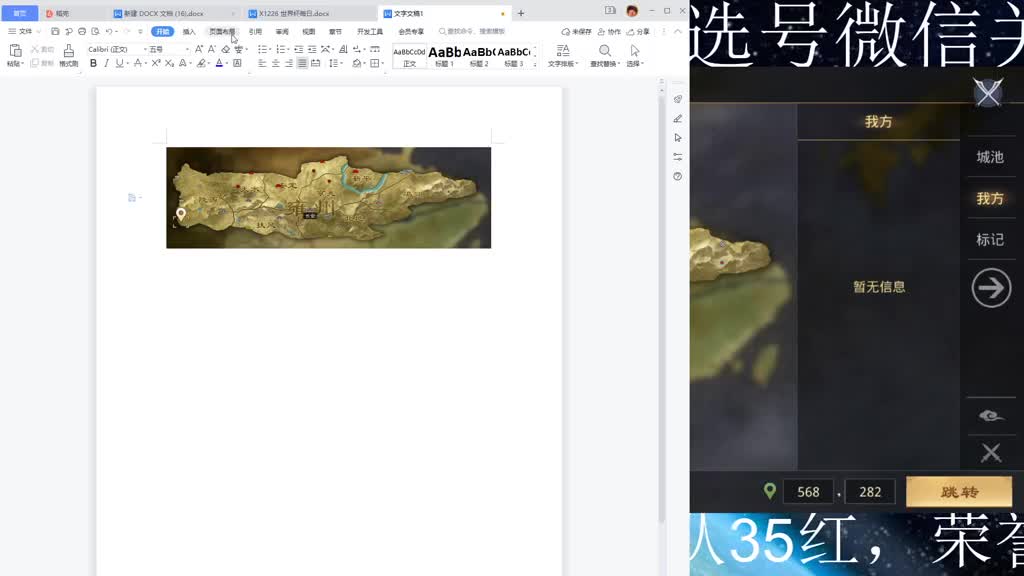Click the clear formatting eraser icon
The image size is (1024, 576).
[225, 49]
